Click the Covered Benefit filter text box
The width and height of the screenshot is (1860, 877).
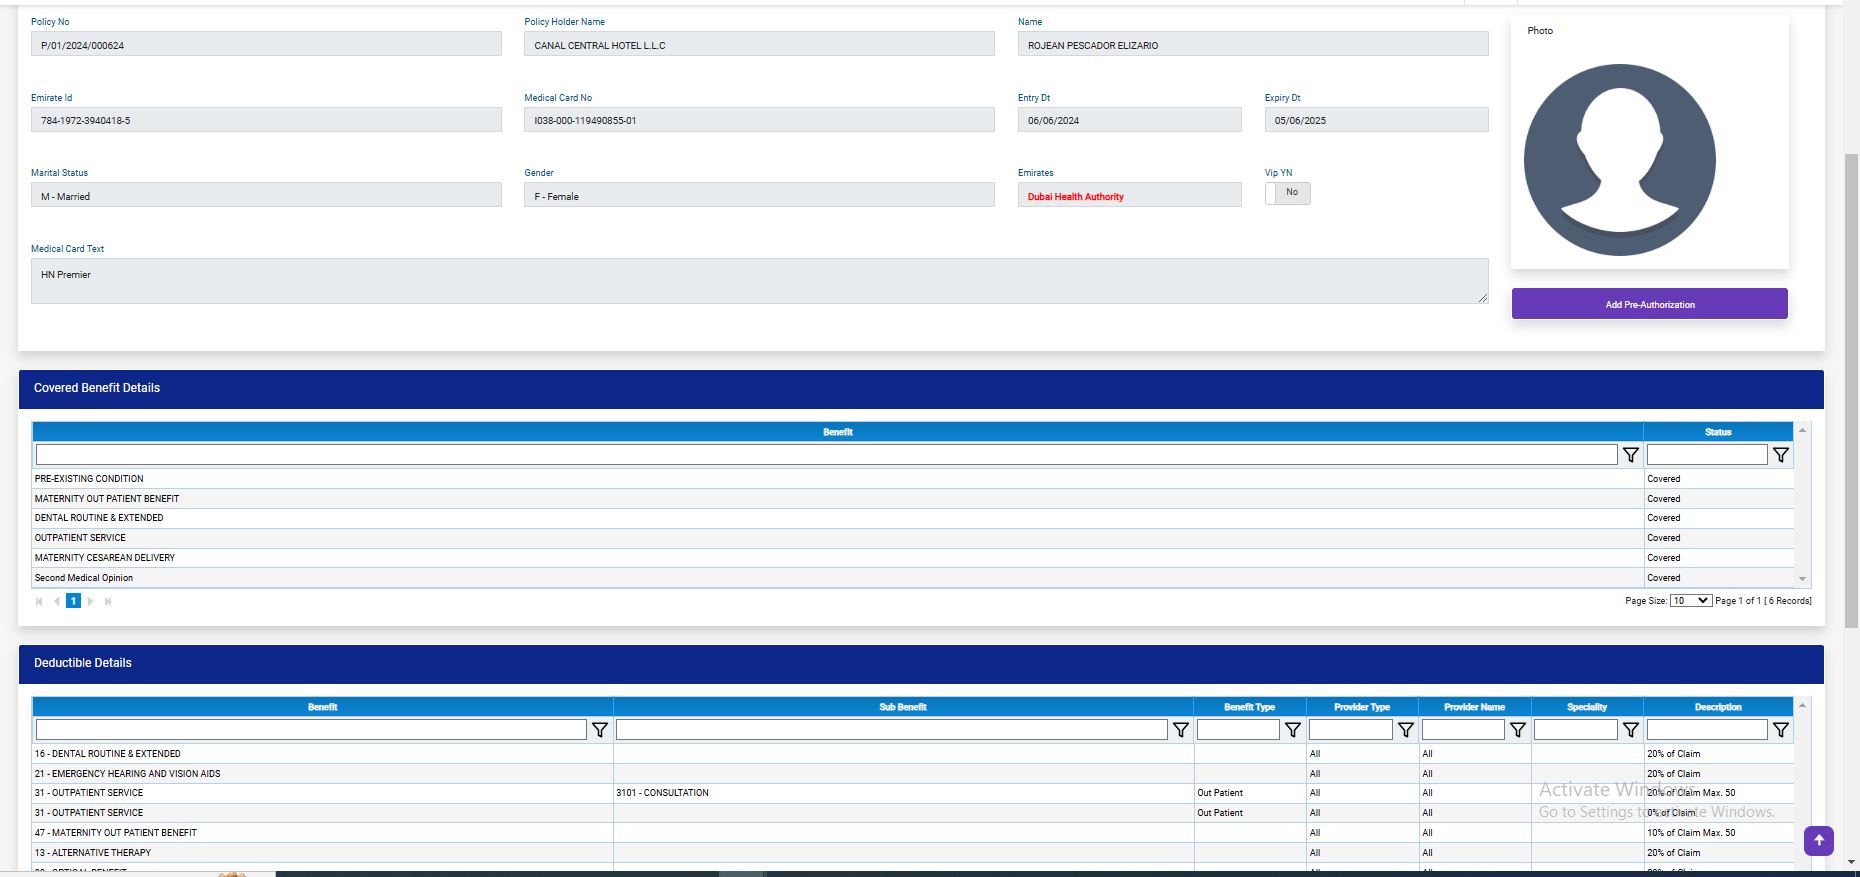pos(825,455)
